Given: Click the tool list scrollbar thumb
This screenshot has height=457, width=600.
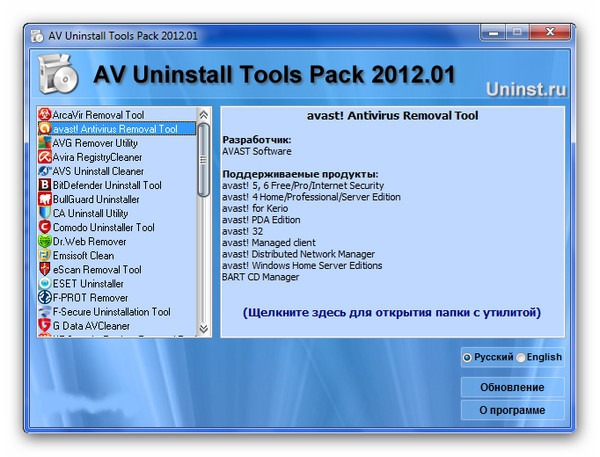Looking at the screenshot, I should click(x=204, y=160).
